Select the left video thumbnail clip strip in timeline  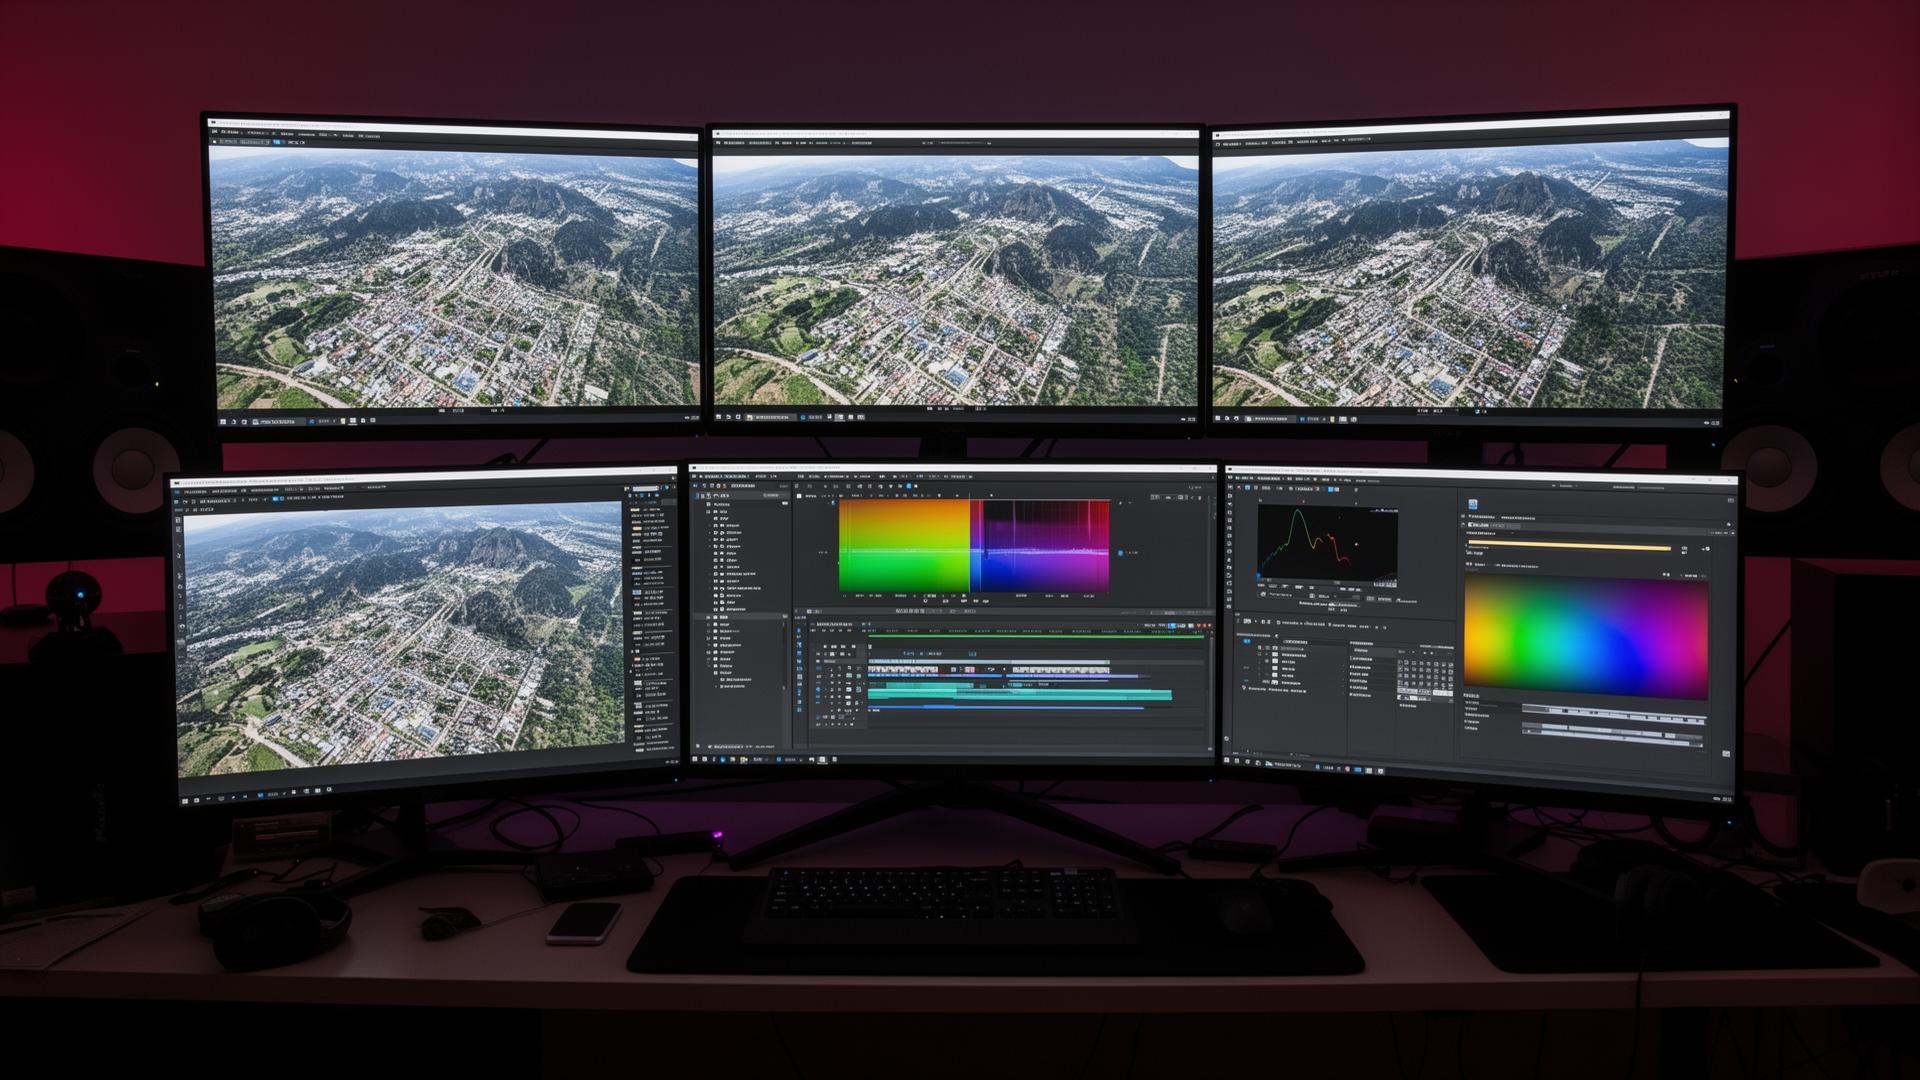coord(903,669)
